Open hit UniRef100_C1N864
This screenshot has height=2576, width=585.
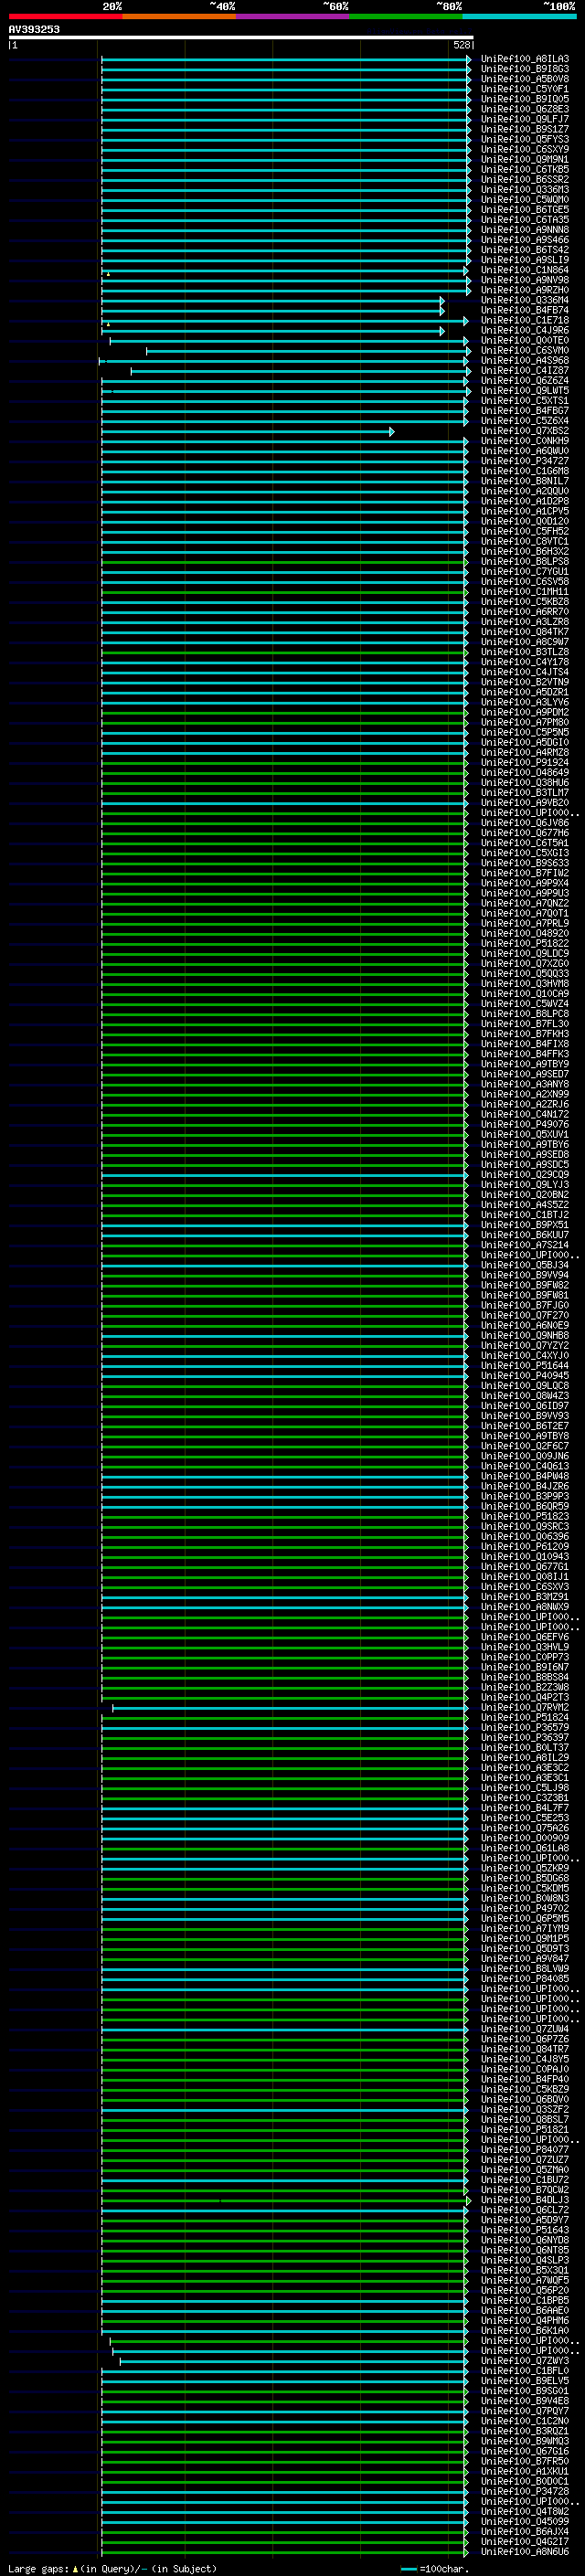tap(525, 270)
